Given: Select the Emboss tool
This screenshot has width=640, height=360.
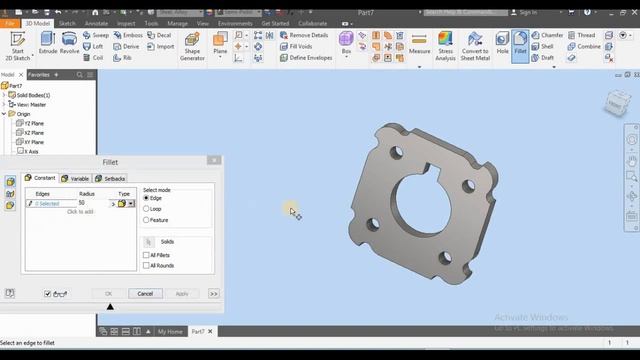Looking at the screenshot, I should click(x=128, y=35).
